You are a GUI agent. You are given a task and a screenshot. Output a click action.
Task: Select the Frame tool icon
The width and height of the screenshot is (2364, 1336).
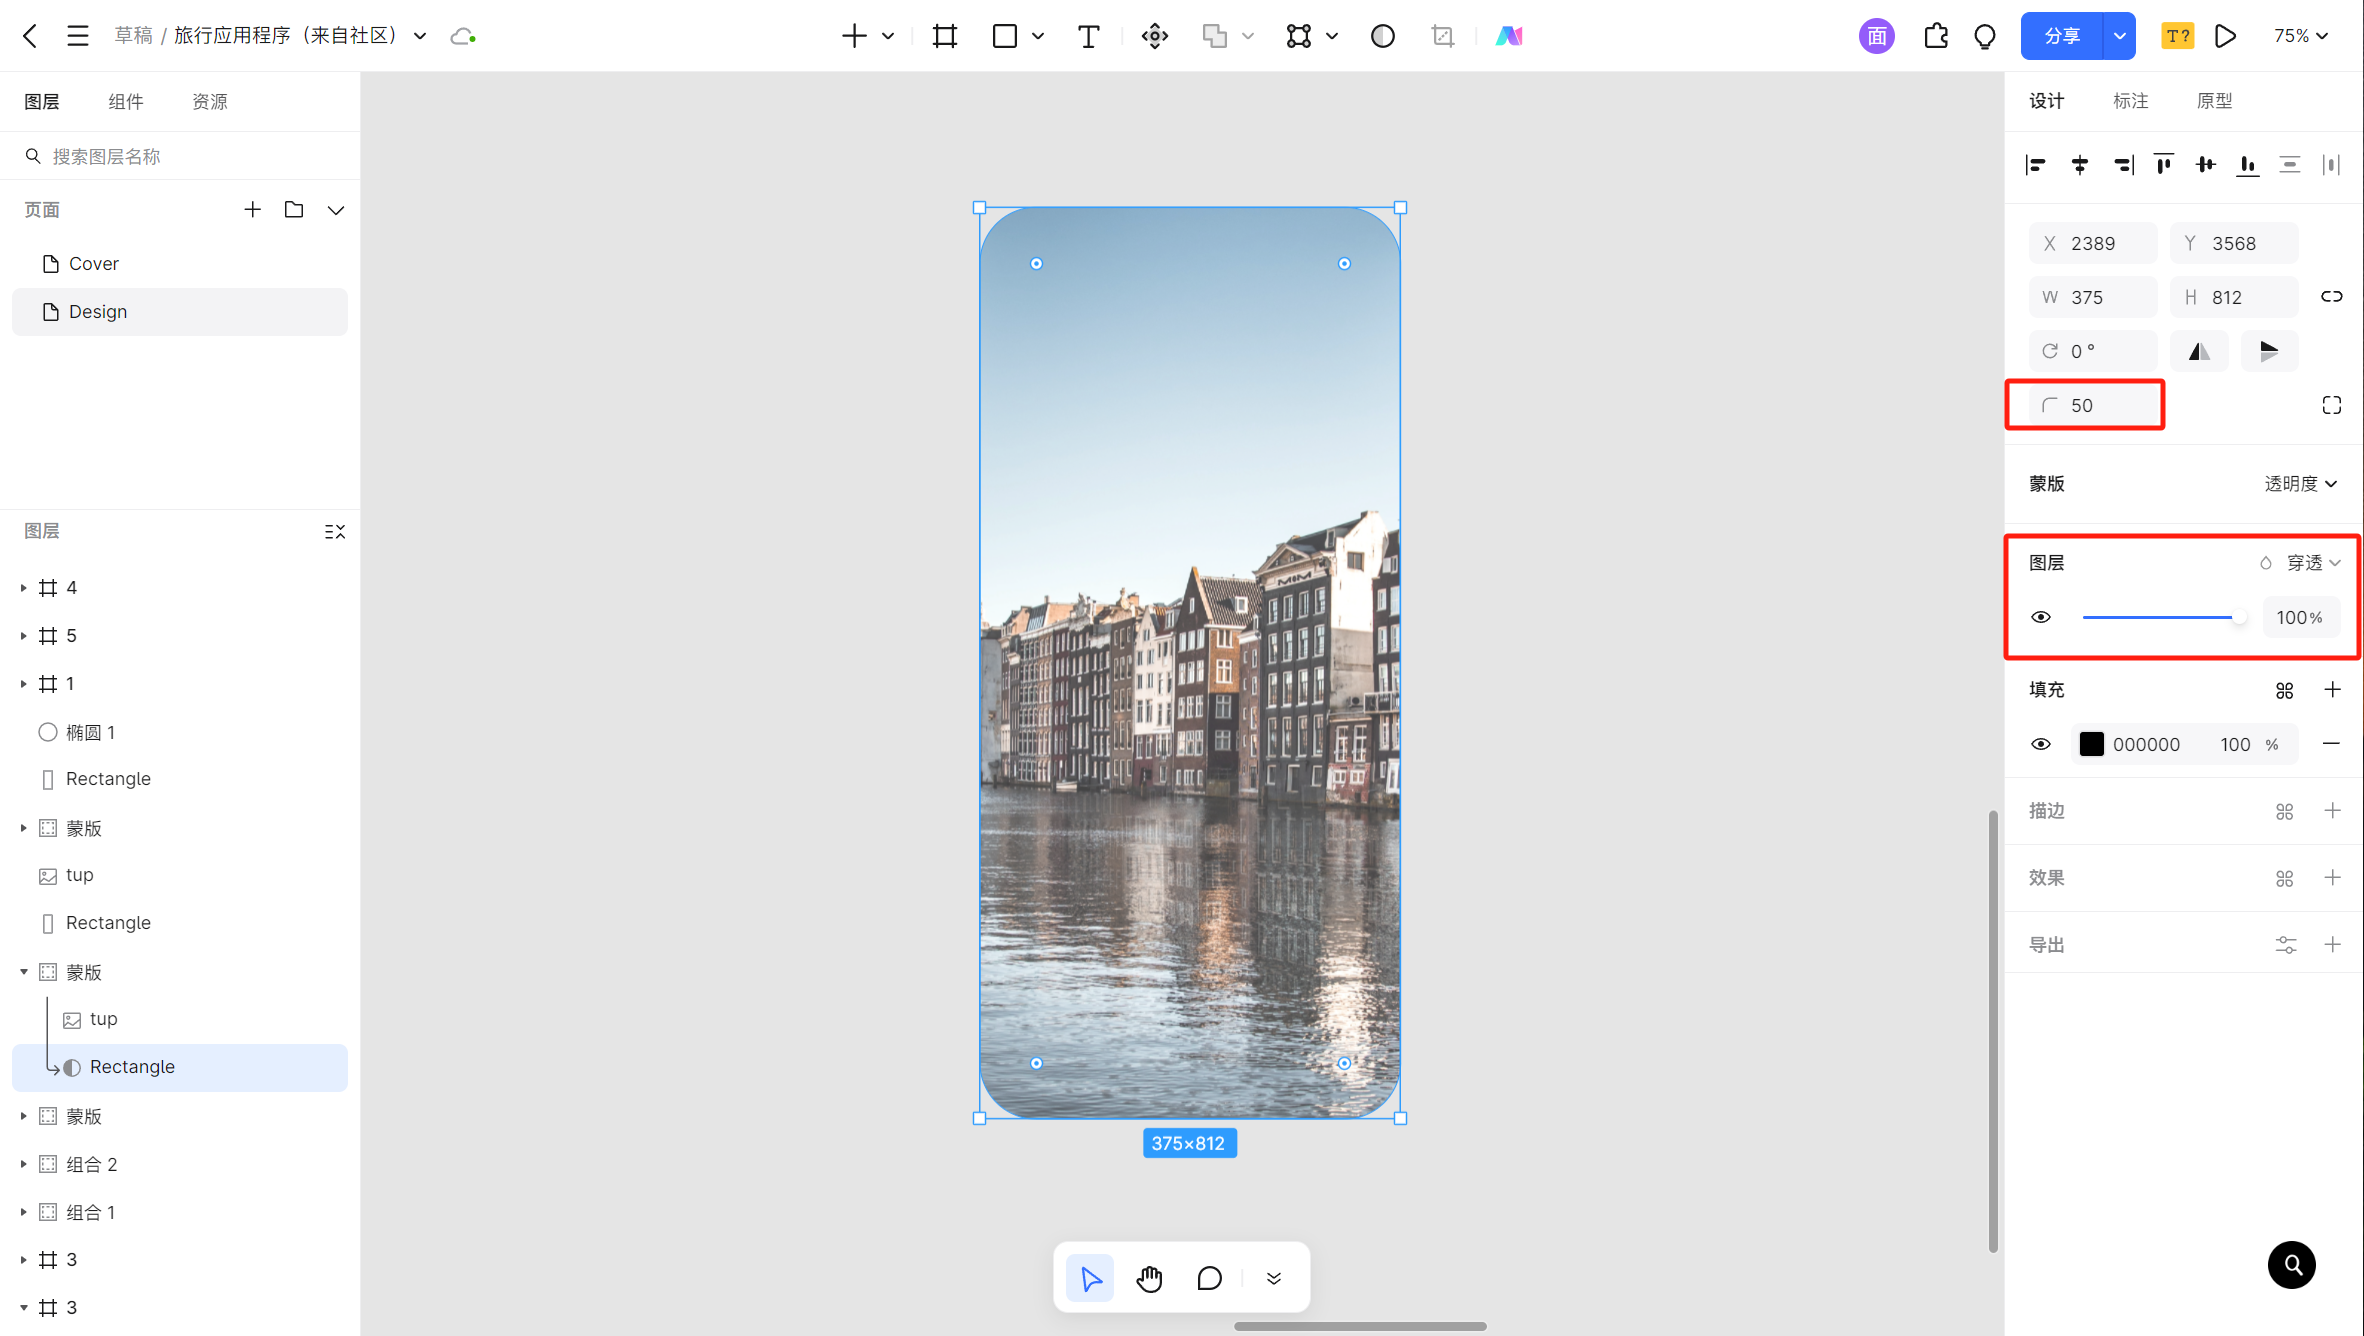point(944,37)
